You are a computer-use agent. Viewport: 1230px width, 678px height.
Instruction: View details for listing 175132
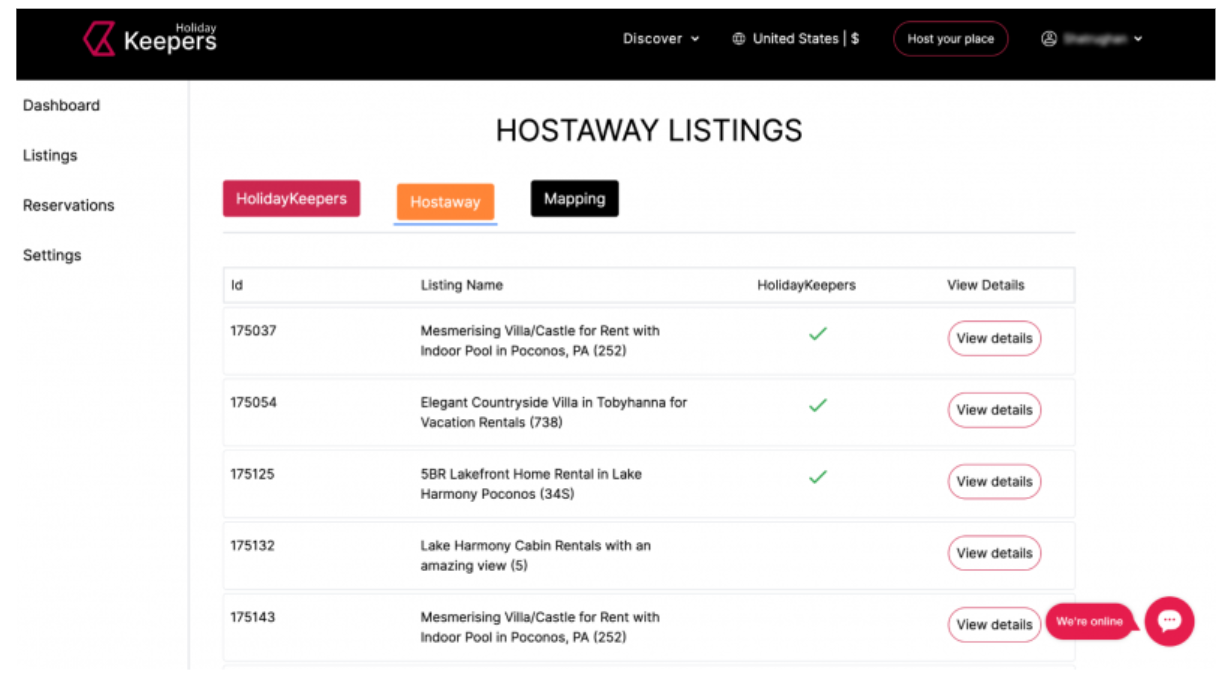pos(994,553)
